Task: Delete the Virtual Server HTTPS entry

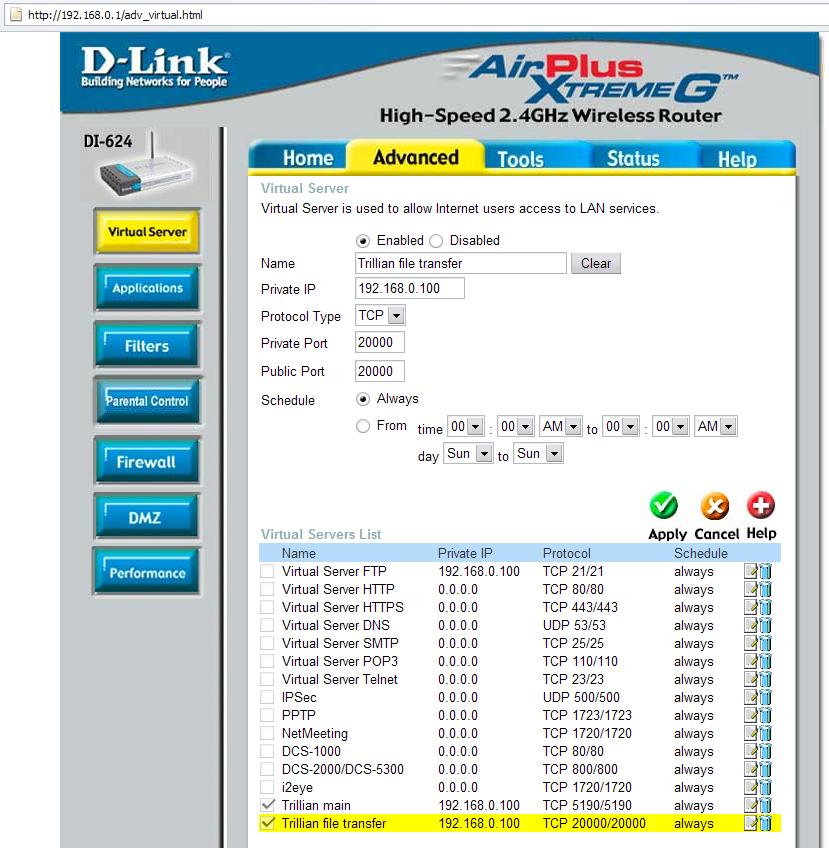Action: click(x=765, y=607)
